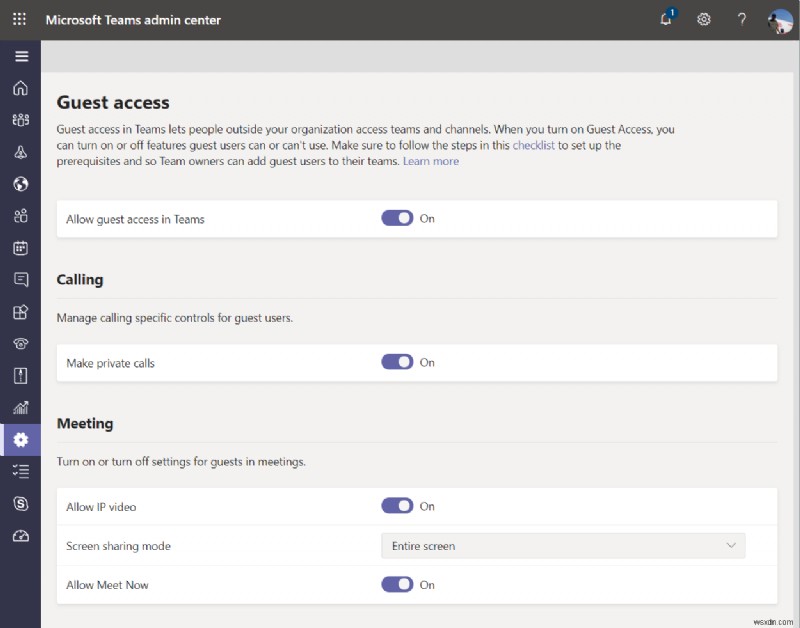The height and width of the screenshot is (628, 800).
Task: Open the Meetings calendar icon
Action: click(x=20, y=248)
